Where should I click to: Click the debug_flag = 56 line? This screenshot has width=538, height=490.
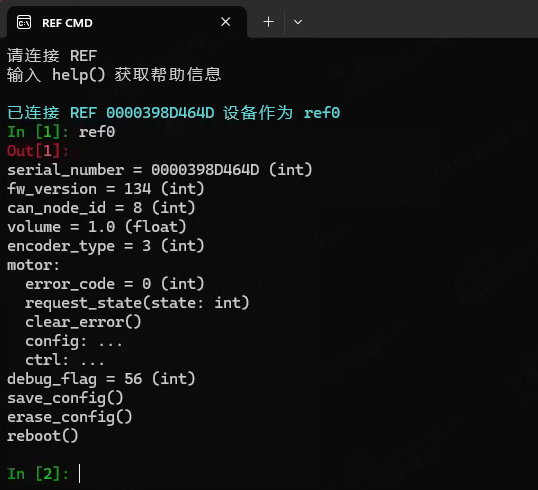tap(101, 379)
